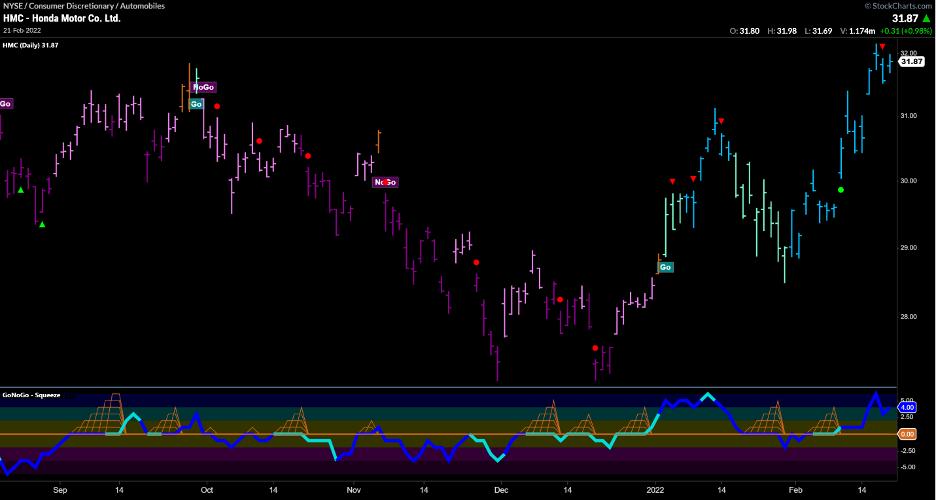The height and width of the screenshot is (500, 936).
Task: Select the NYSE / Consumer Discretionary / Automobiles breadcrumb
Action: [84, 6]
